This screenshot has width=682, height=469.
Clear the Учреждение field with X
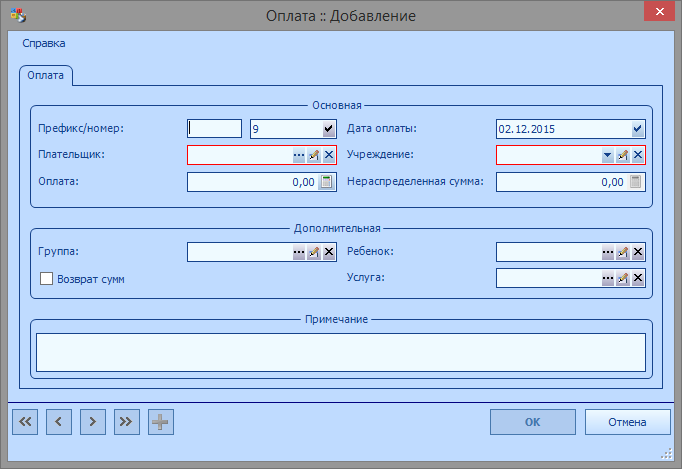pyautogui.click(x=638, y=155)
